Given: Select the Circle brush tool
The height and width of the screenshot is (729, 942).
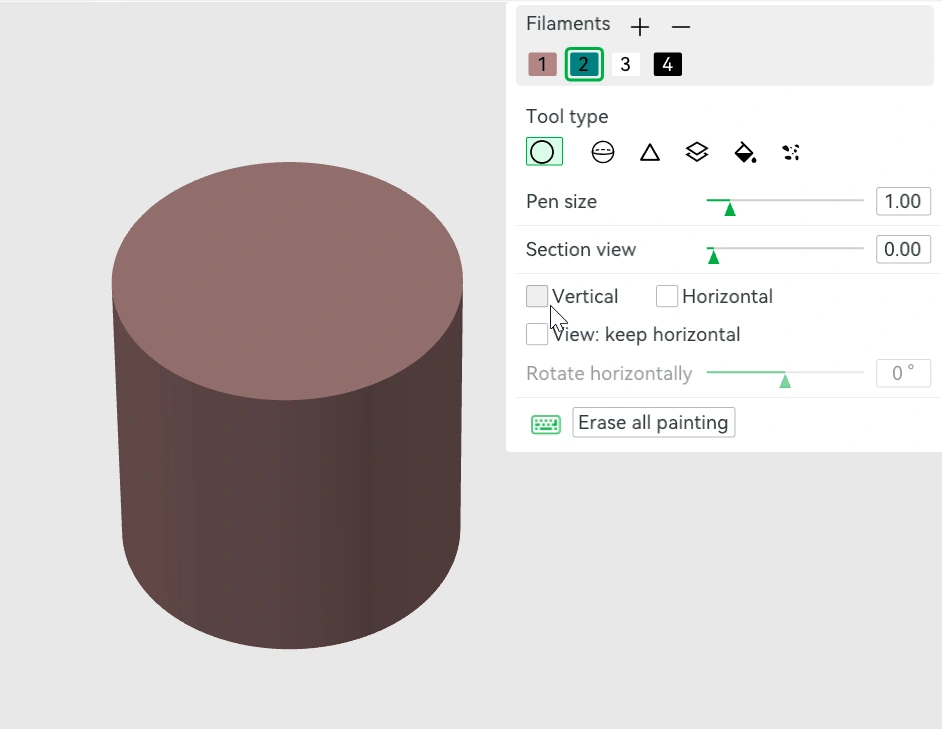Looking at the screenshot, I should (544, 151).
